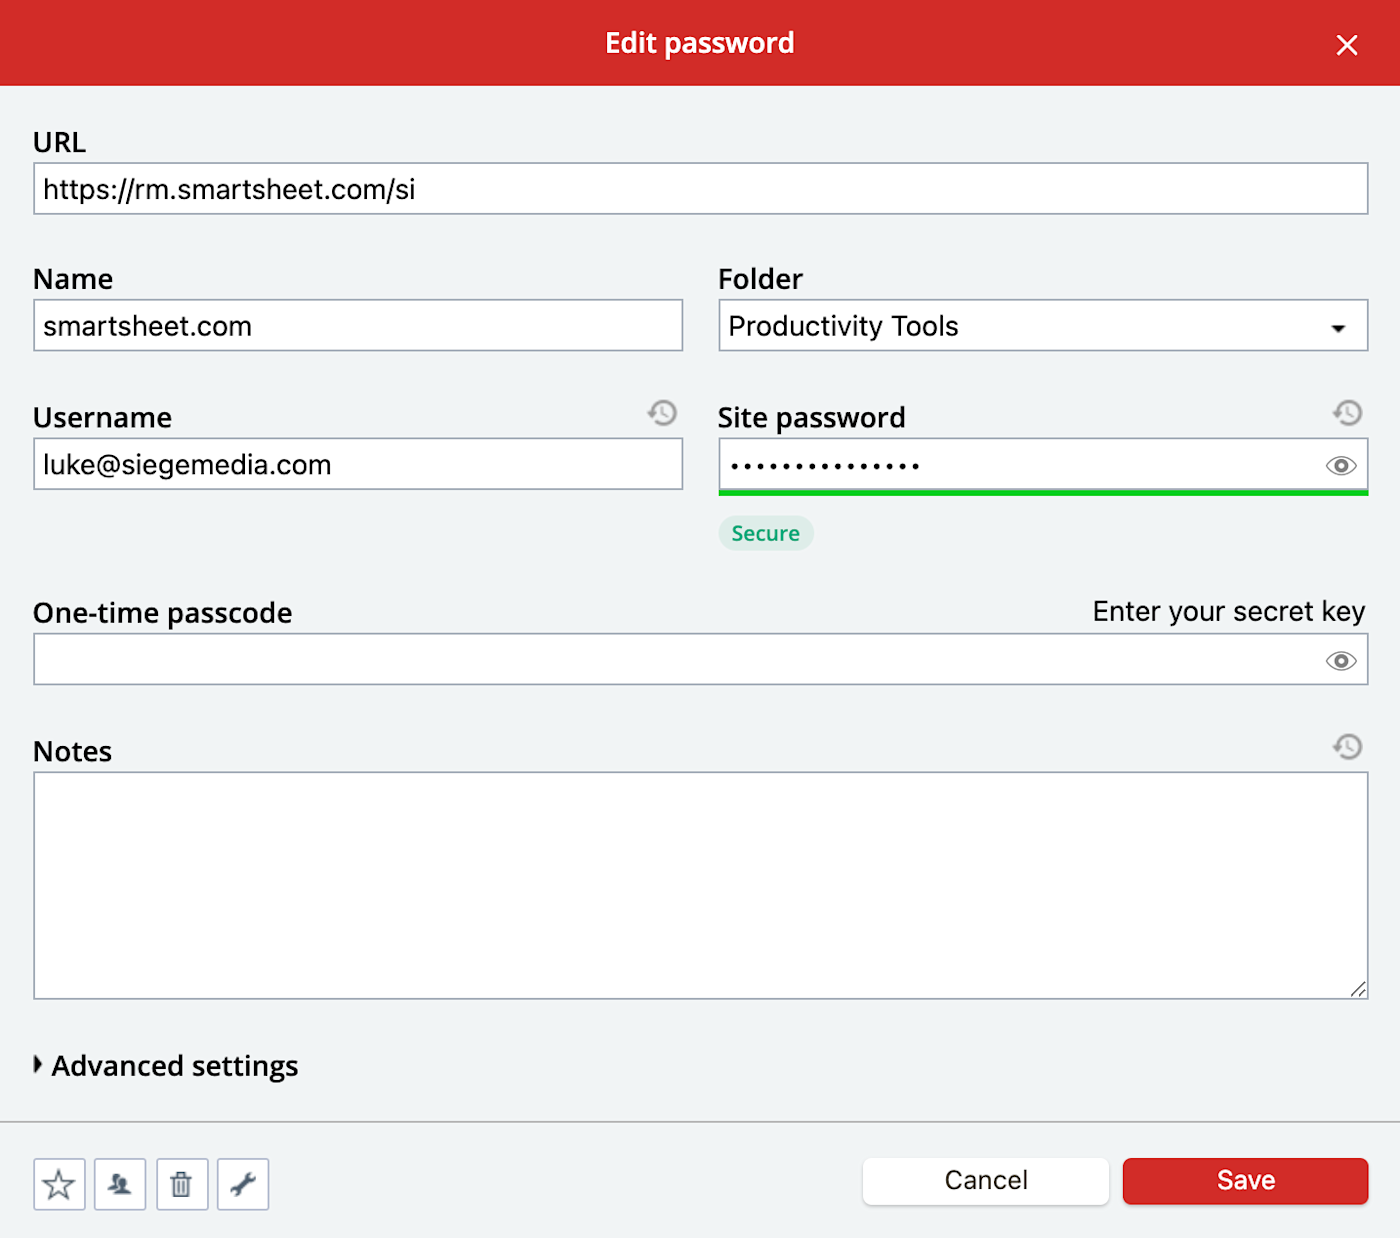Click the 'Enter your secret key' text

pos(1229,612)
